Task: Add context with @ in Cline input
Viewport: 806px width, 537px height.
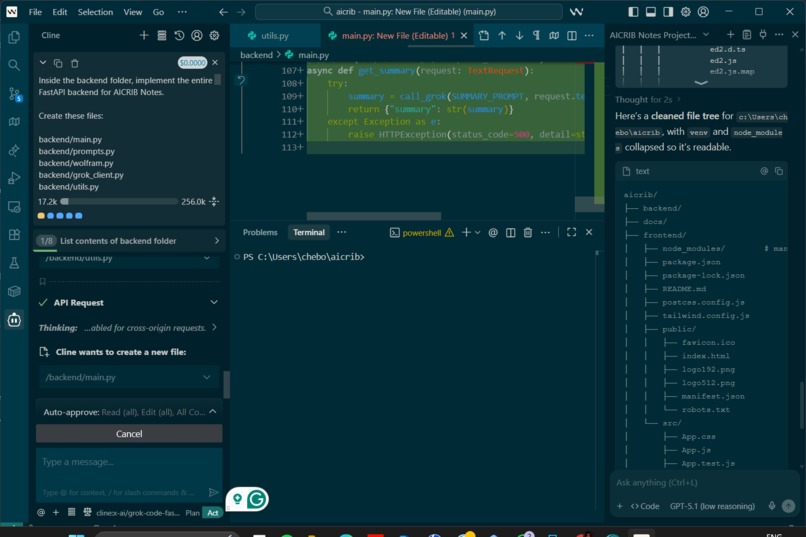Action: 41,512
